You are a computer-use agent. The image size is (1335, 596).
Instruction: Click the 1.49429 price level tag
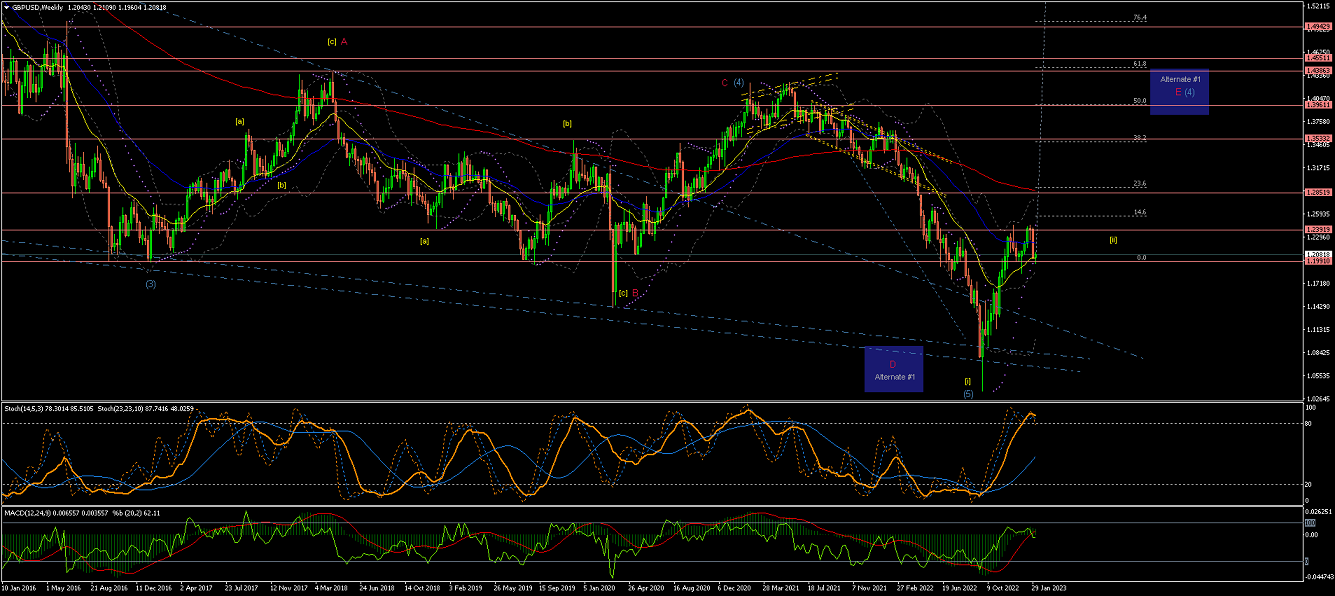1317,28
